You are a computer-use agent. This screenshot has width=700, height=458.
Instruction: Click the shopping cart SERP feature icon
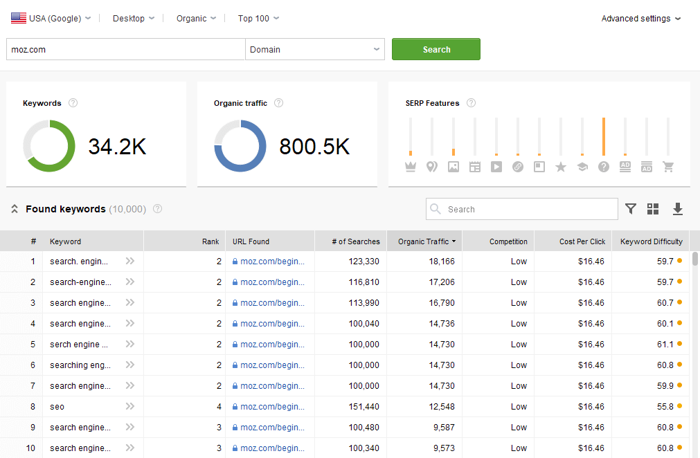pyautogui.click(x=668, y=167)
